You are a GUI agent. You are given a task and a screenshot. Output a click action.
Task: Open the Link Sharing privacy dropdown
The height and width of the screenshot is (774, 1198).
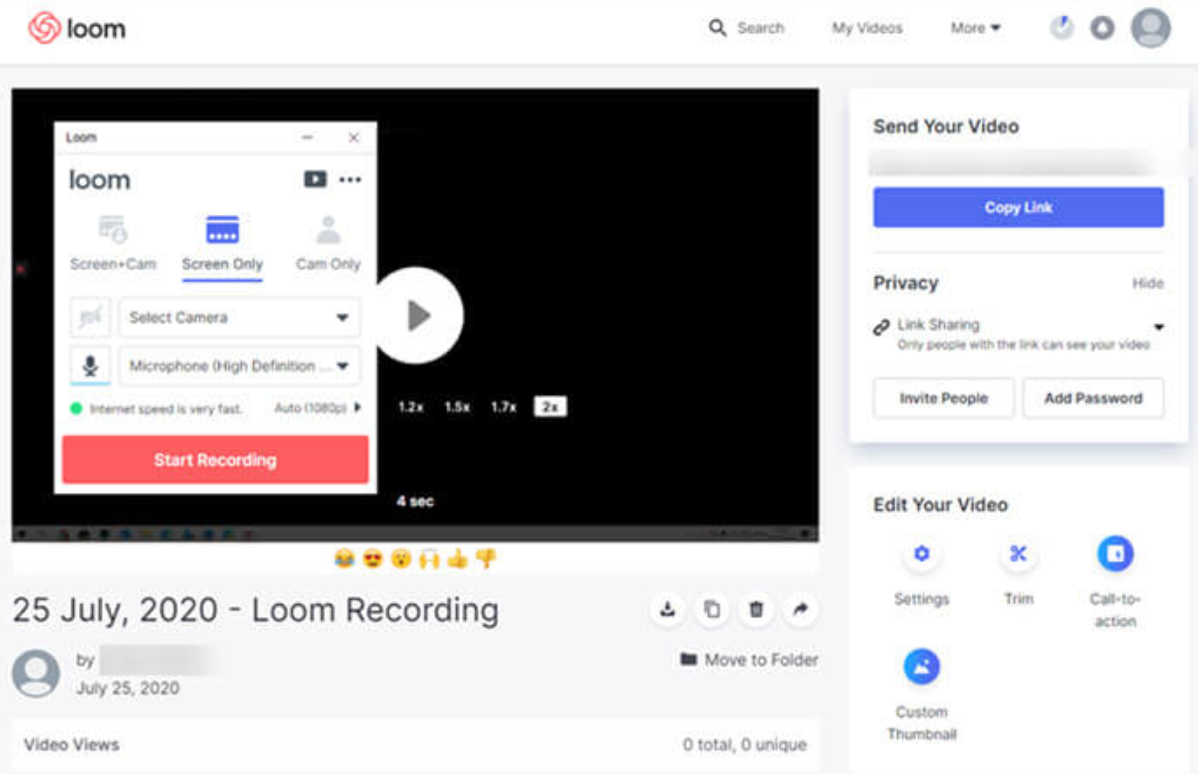pos(1157,325)
